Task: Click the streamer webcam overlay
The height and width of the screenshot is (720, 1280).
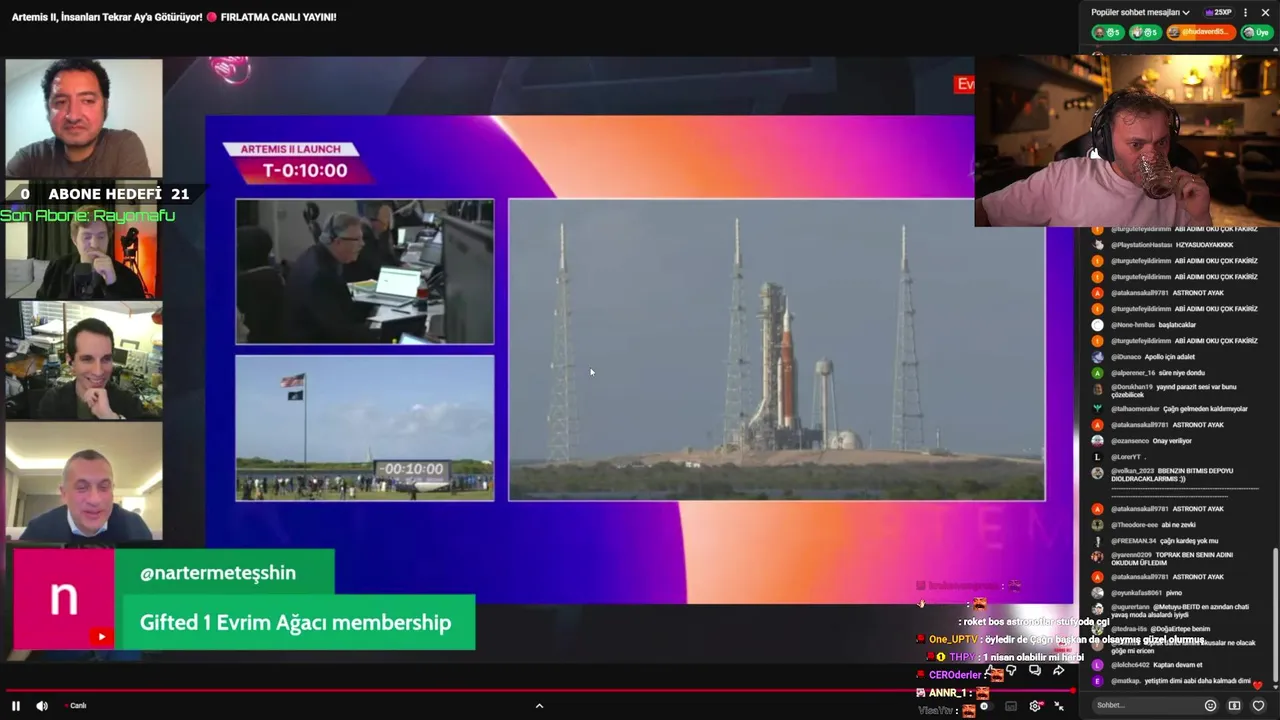Action: point(1127,141)
